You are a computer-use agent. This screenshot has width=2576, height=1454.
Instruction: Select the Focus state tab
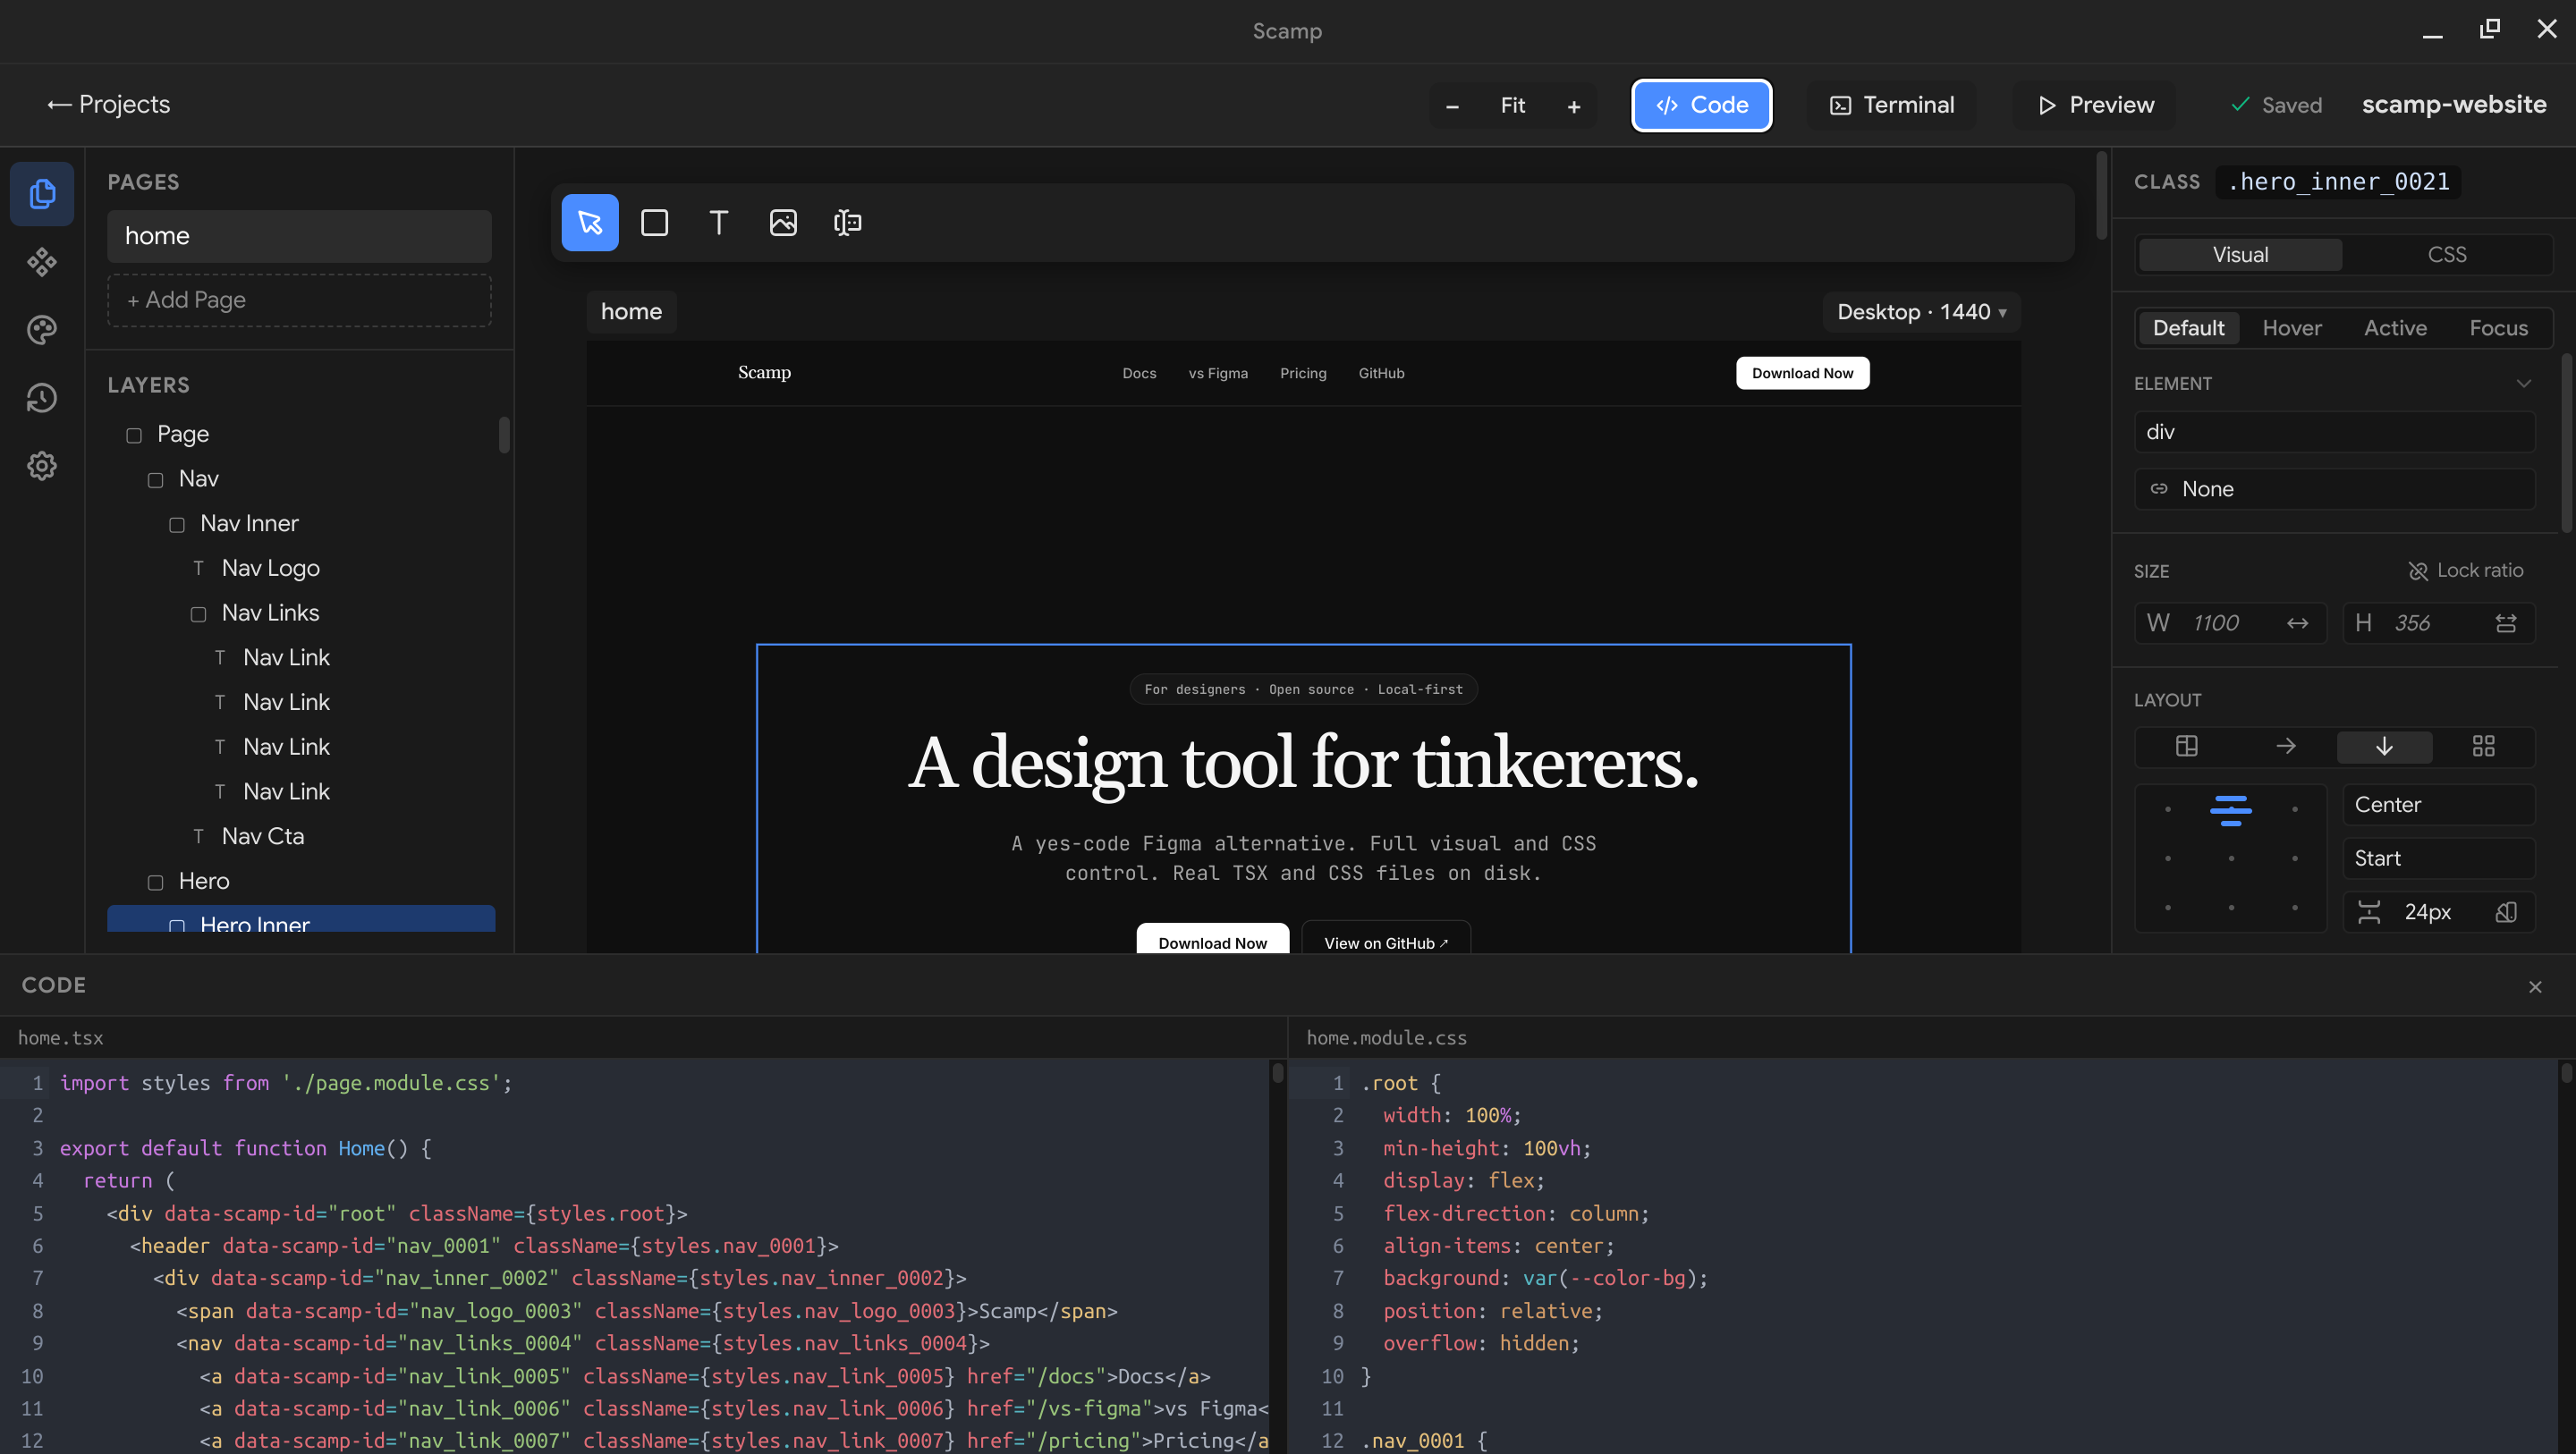tap(2498, 328)
